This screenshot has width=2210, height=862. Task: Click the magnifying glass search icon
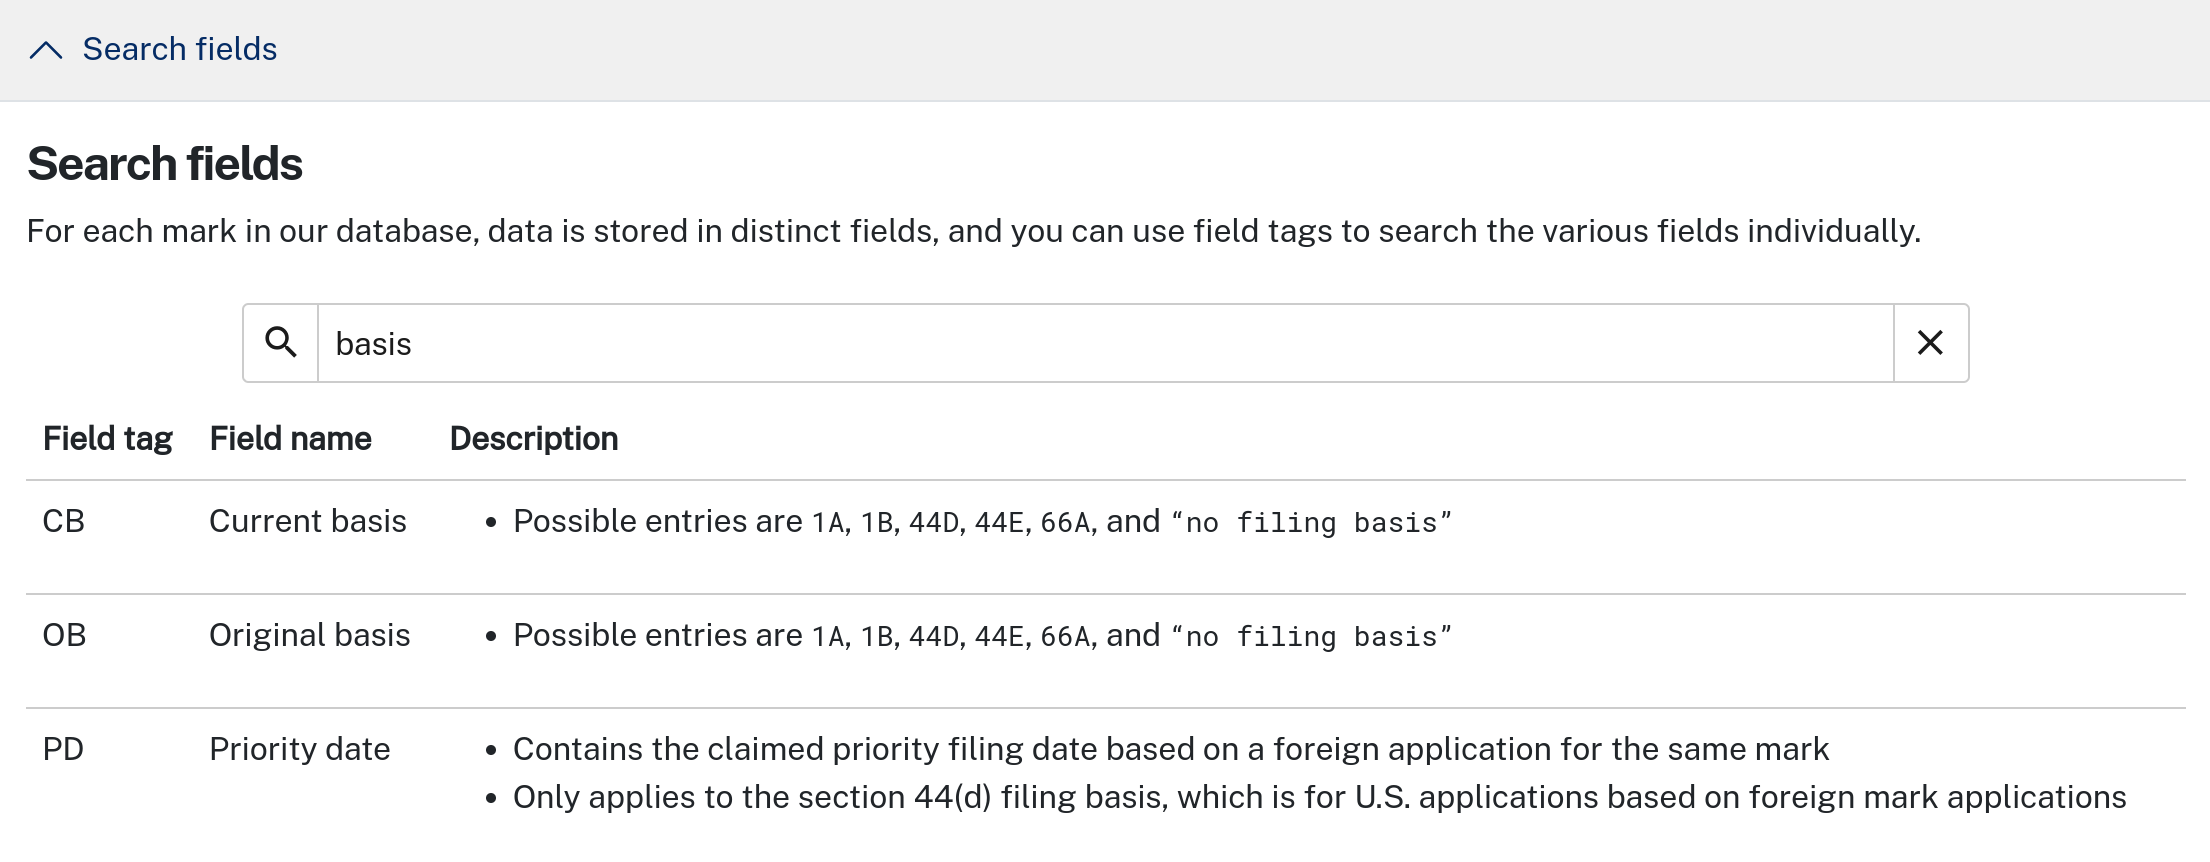click(x=281, y=343)
